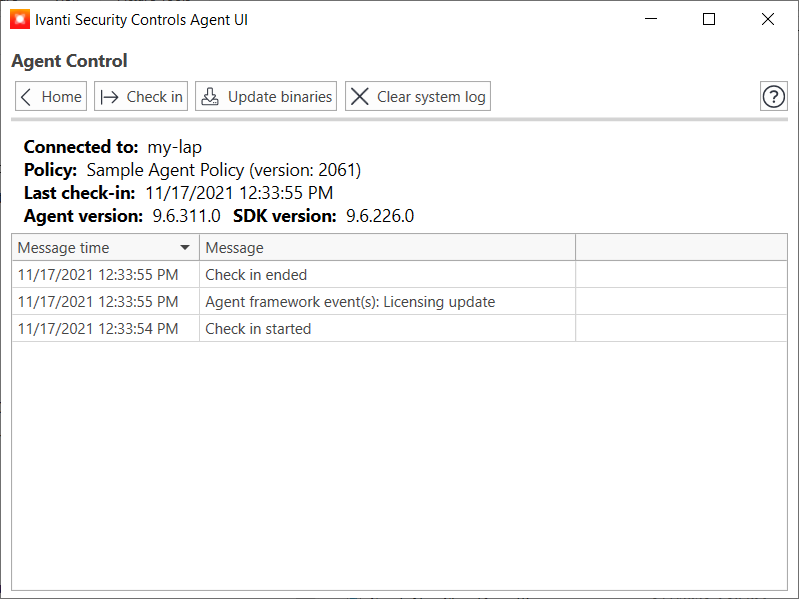
Task: Click the Agent Control heading
Action: coord(69,61)
